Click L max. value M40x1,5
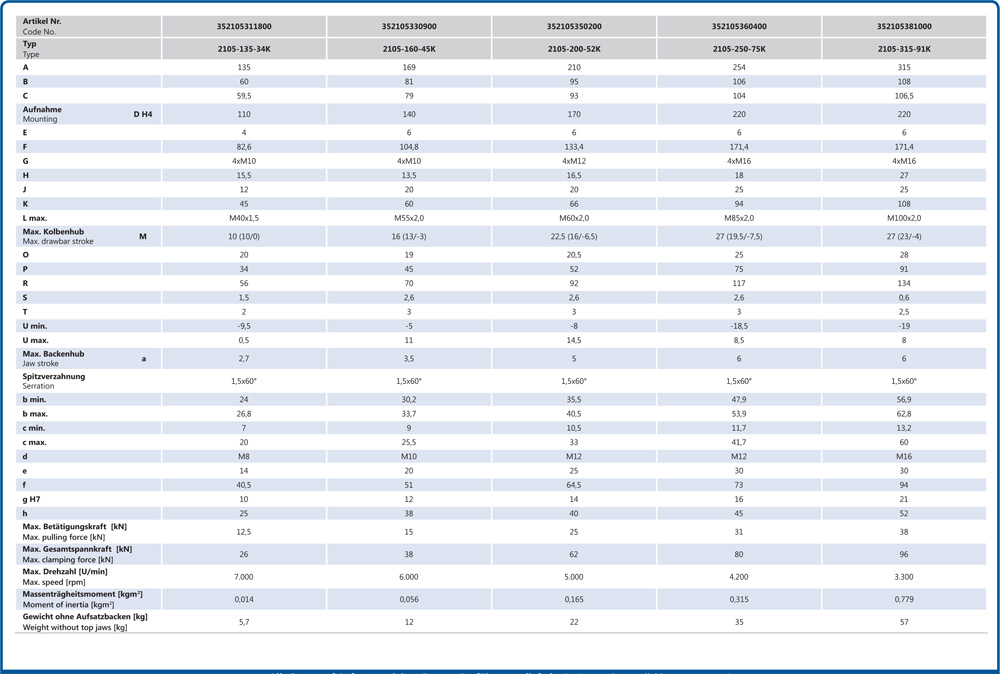This screenshot has height=674, width=1000. (244, 218)
